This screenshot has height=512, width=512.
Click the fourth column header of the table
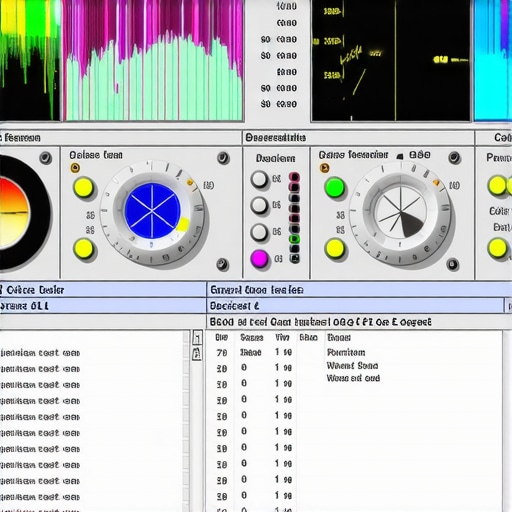pyautogui.click(x=308, y=338)
